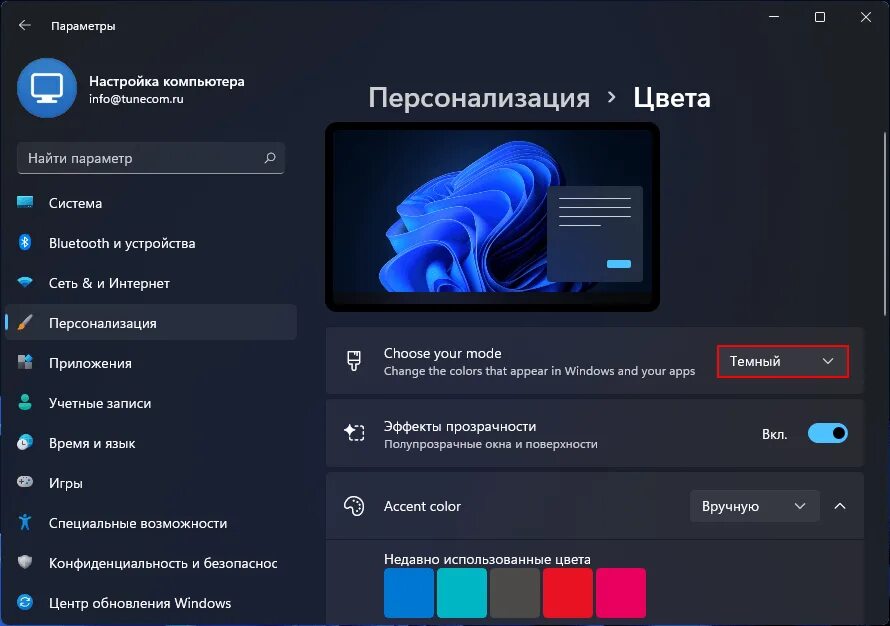Click the user profile avatar icon
This screenshot has width=890, height=626.
[x=47, y=88]
